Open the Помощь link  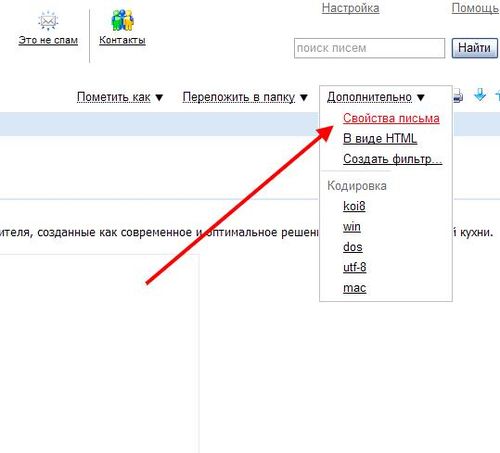pos(475,8)
